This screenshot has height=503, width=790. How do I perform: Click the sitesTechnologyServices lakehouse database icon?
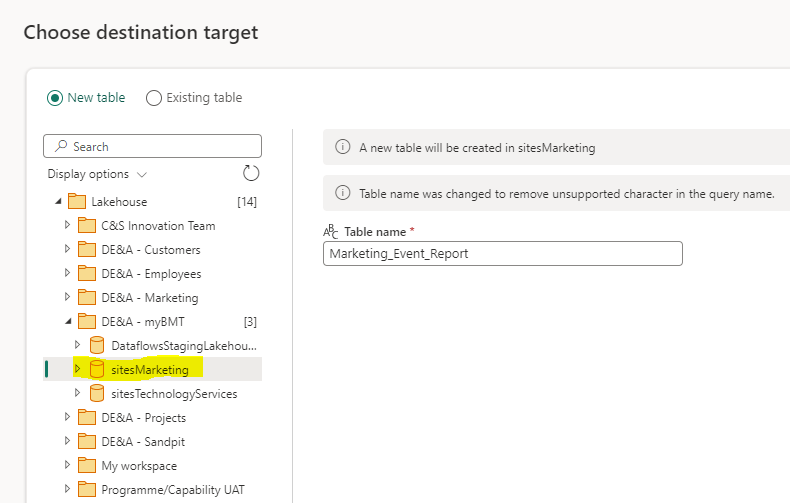[97, 393]
